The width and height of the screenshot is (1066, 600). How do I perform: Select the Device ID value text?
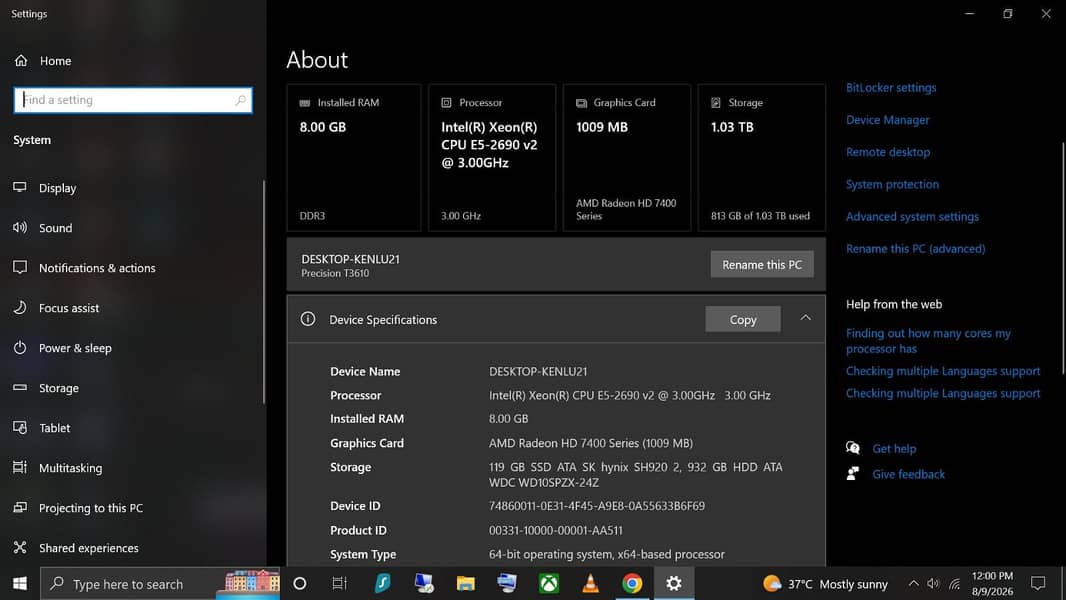coord(596,506)
